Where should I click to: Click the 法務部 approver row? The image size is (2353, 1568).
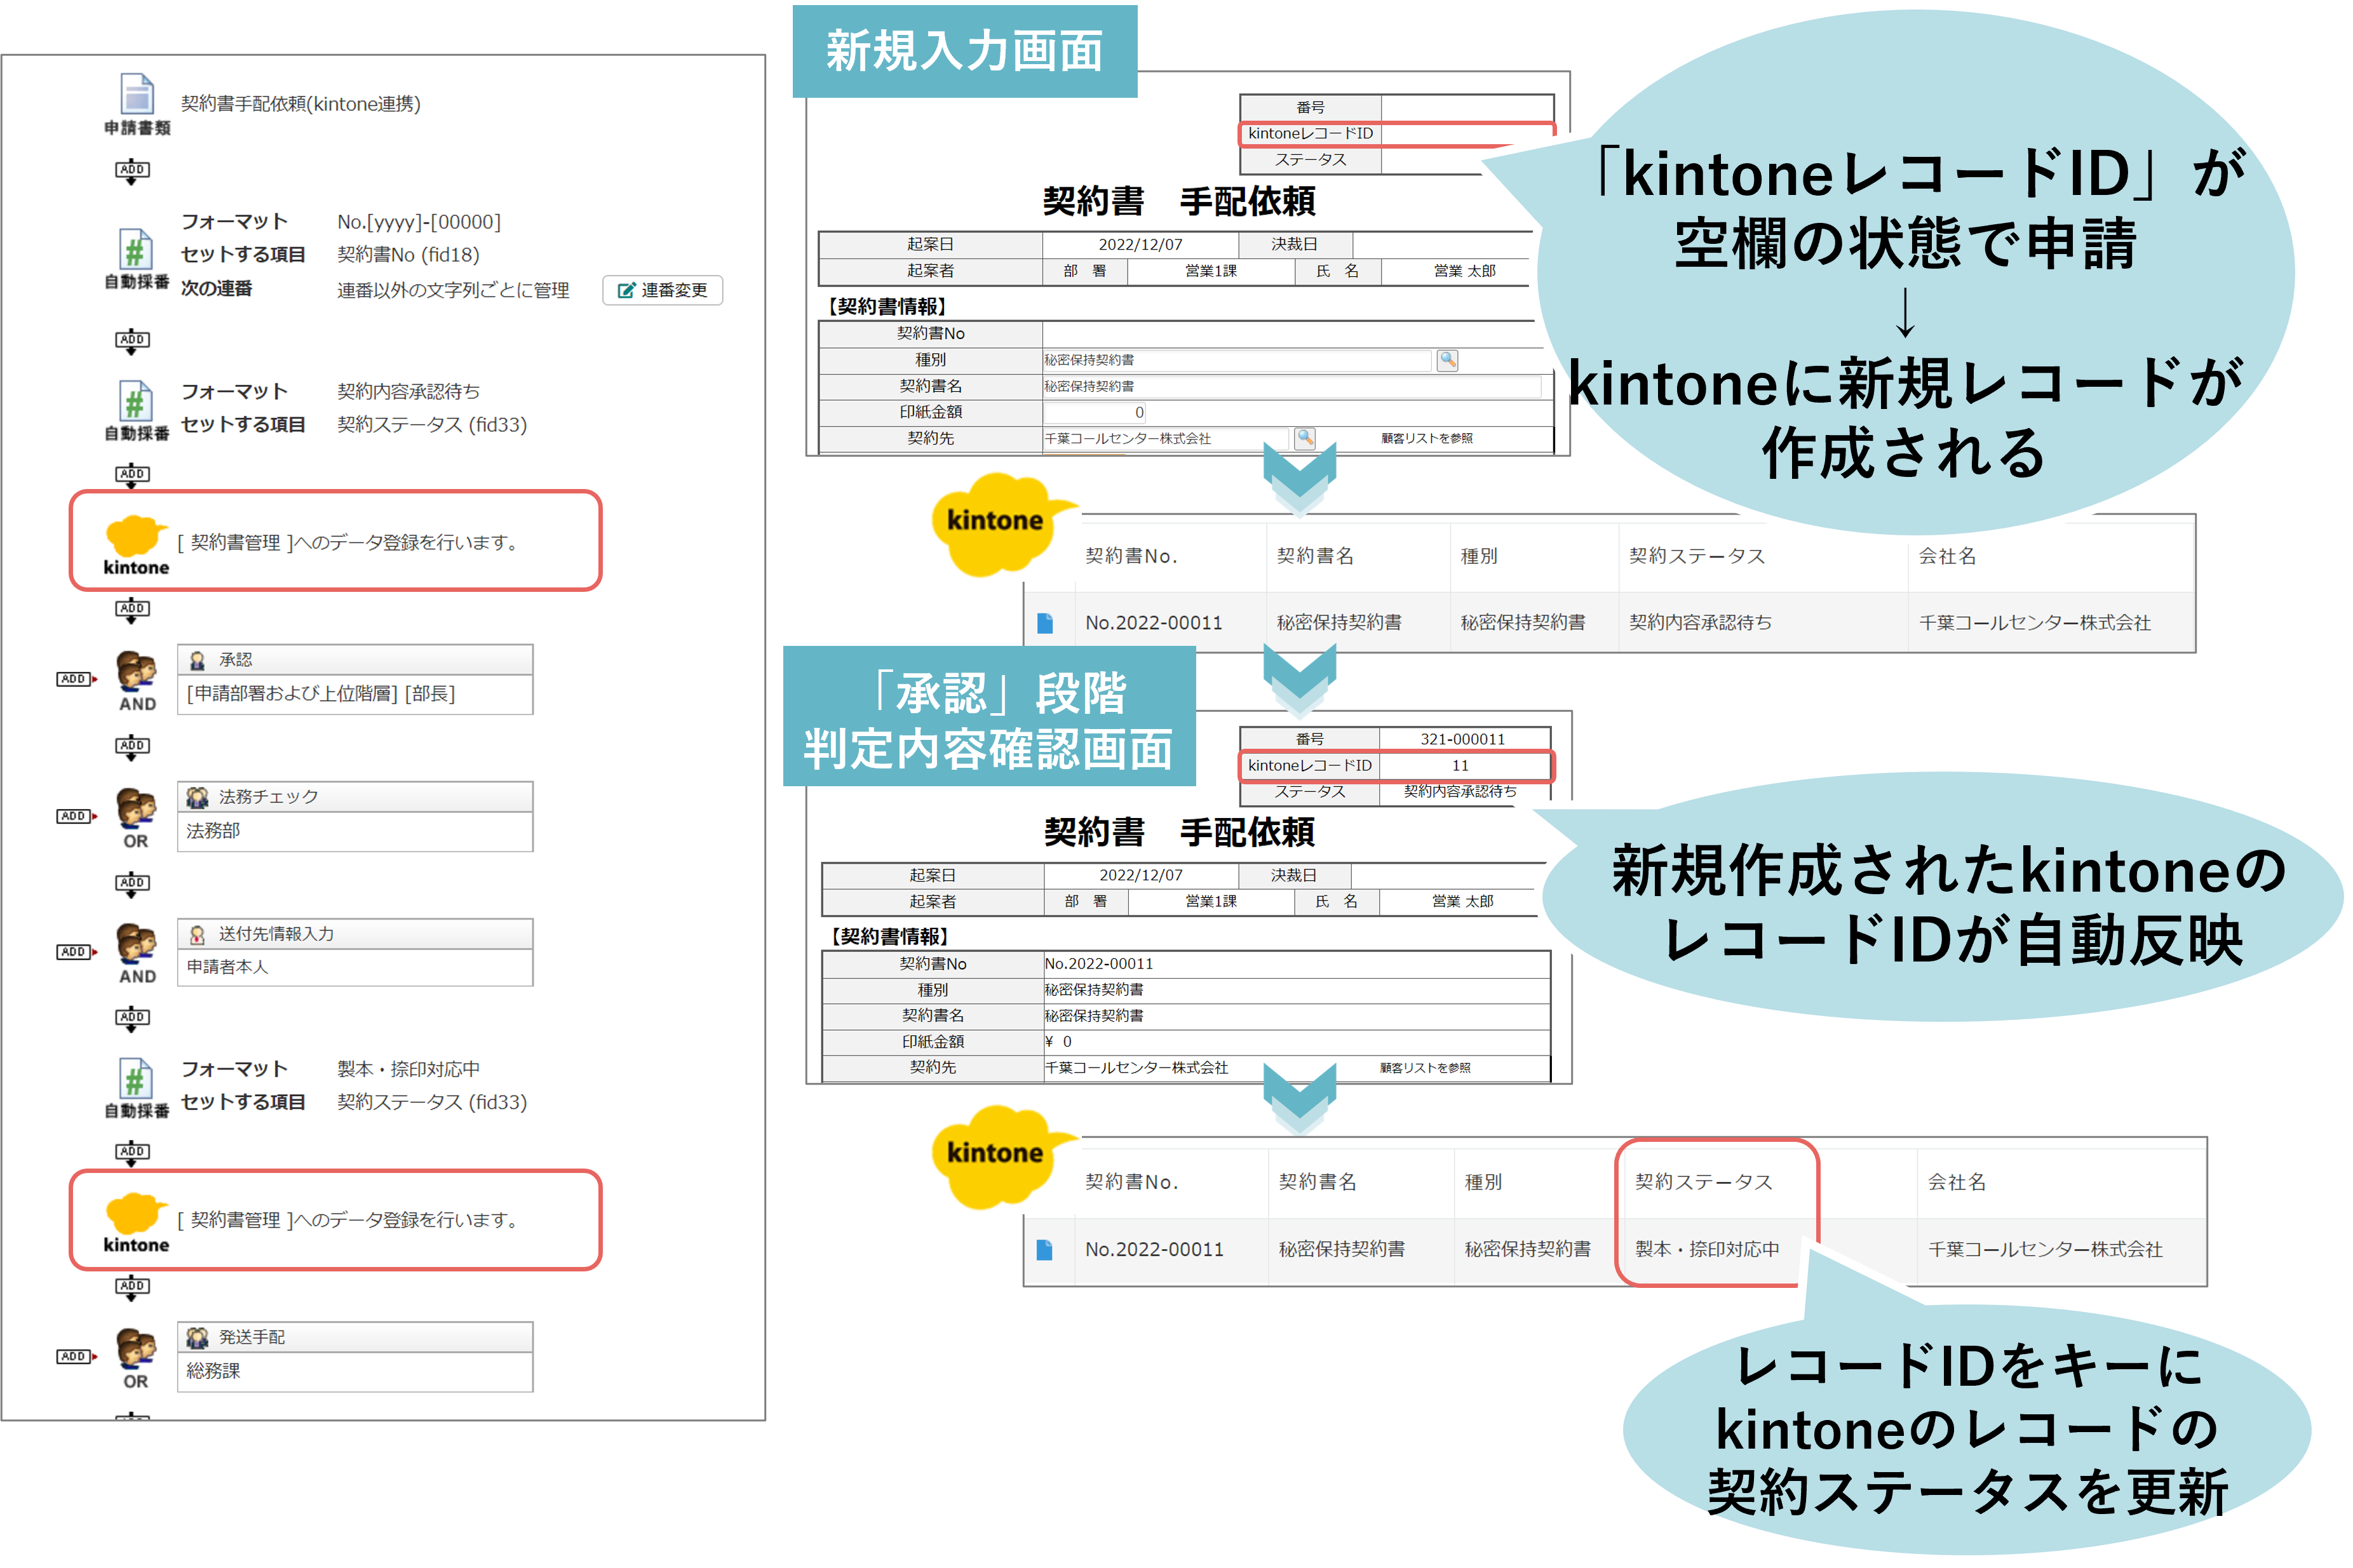coord(355,831)
